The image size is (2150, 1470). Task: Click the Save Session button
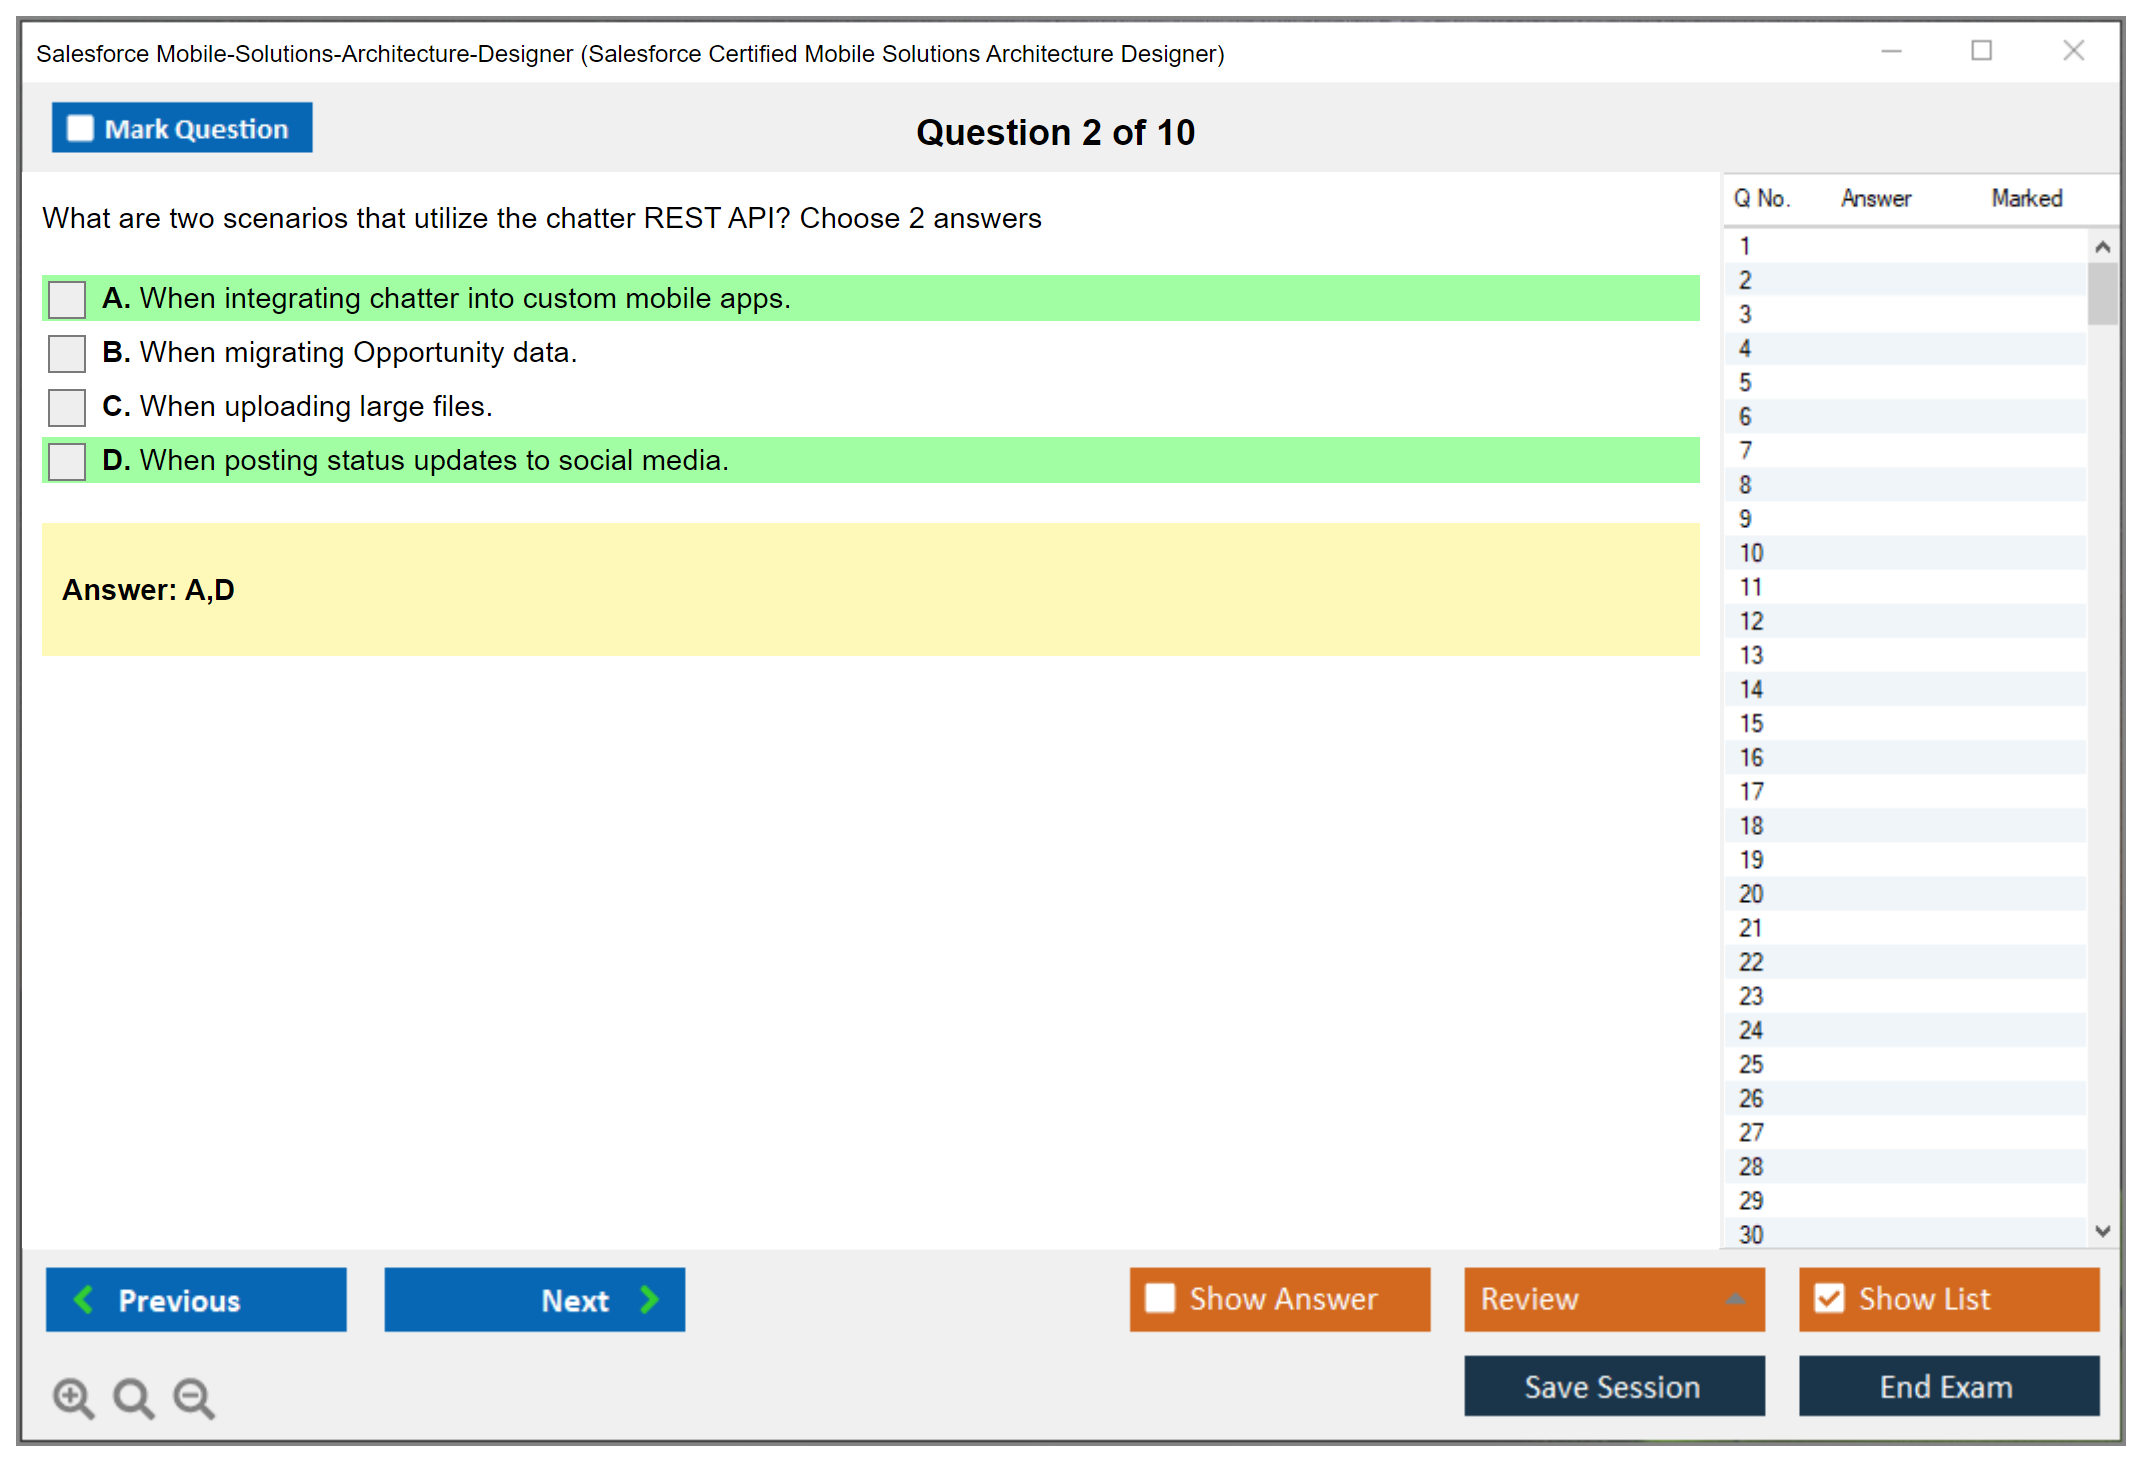click(1613, 1386)
